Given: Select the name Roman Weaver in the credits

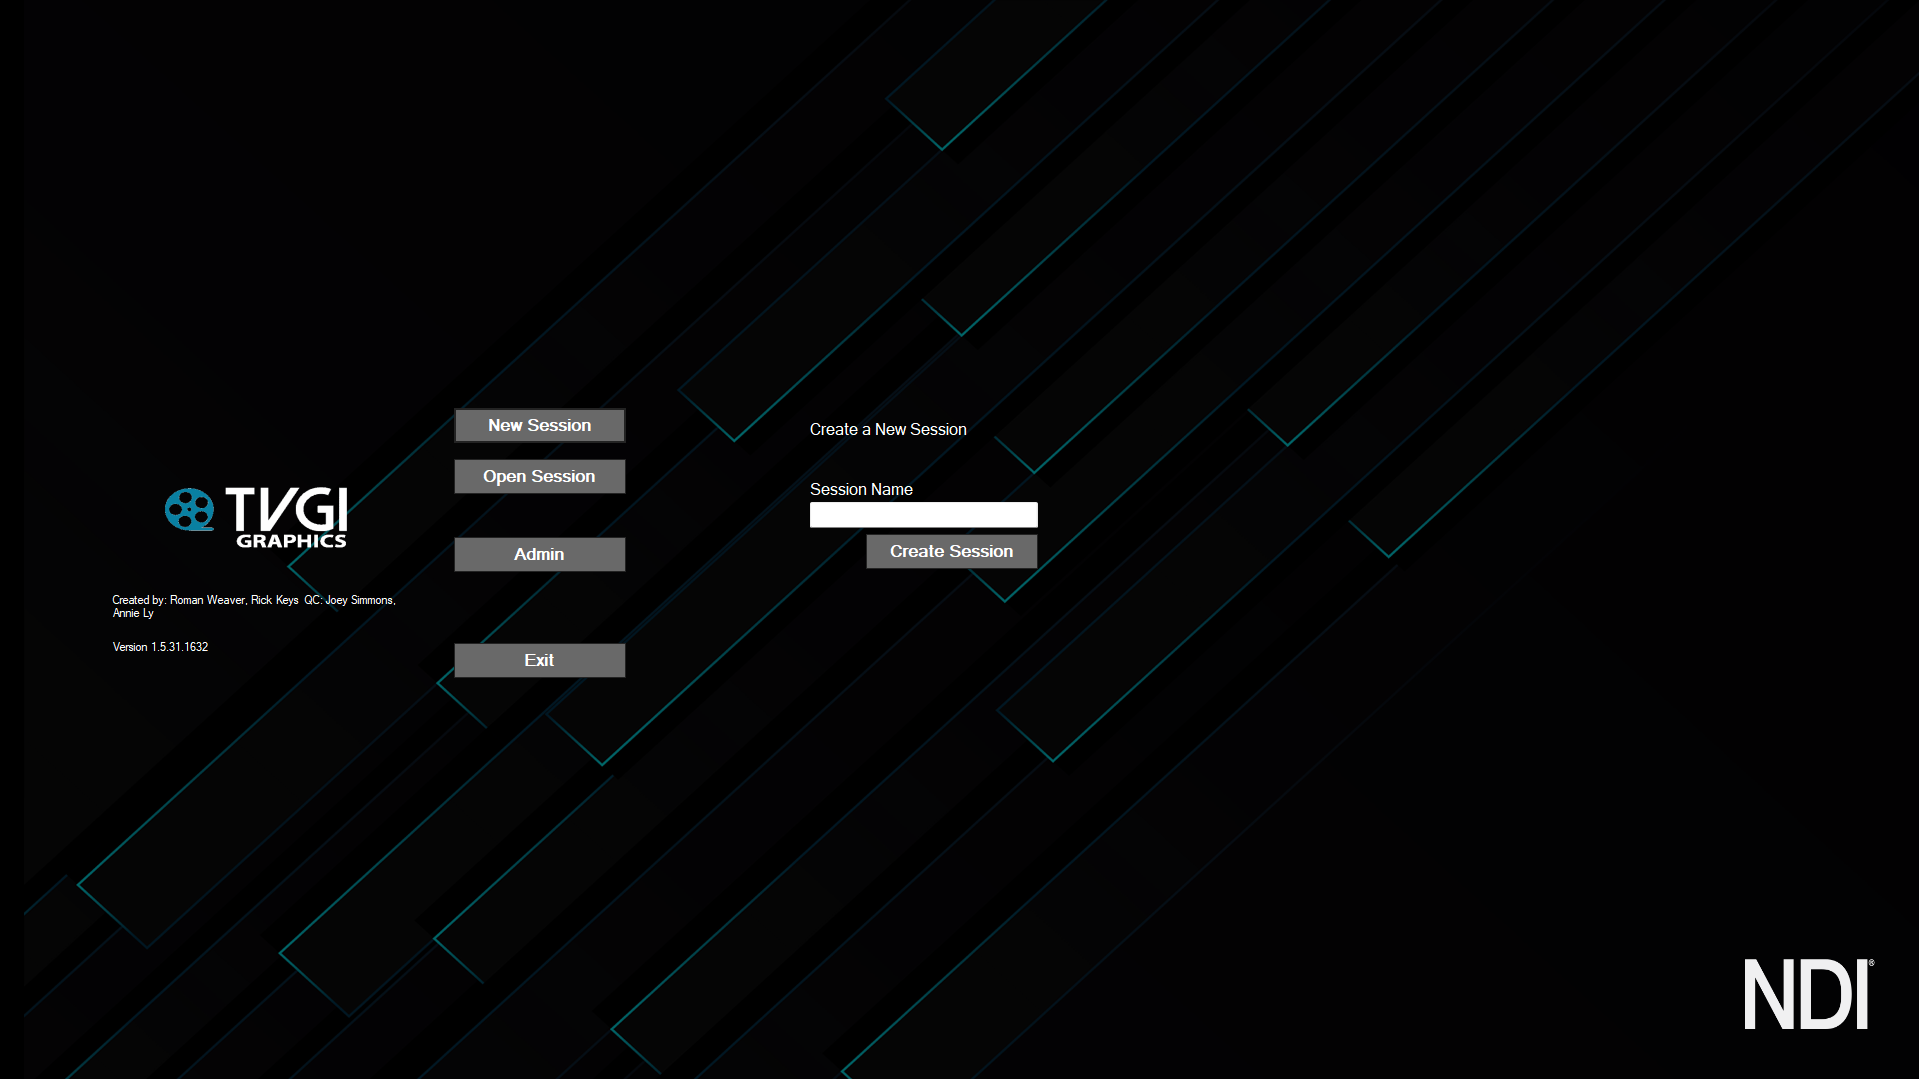Looking at the screenshot, I should [x=207, y=600].
